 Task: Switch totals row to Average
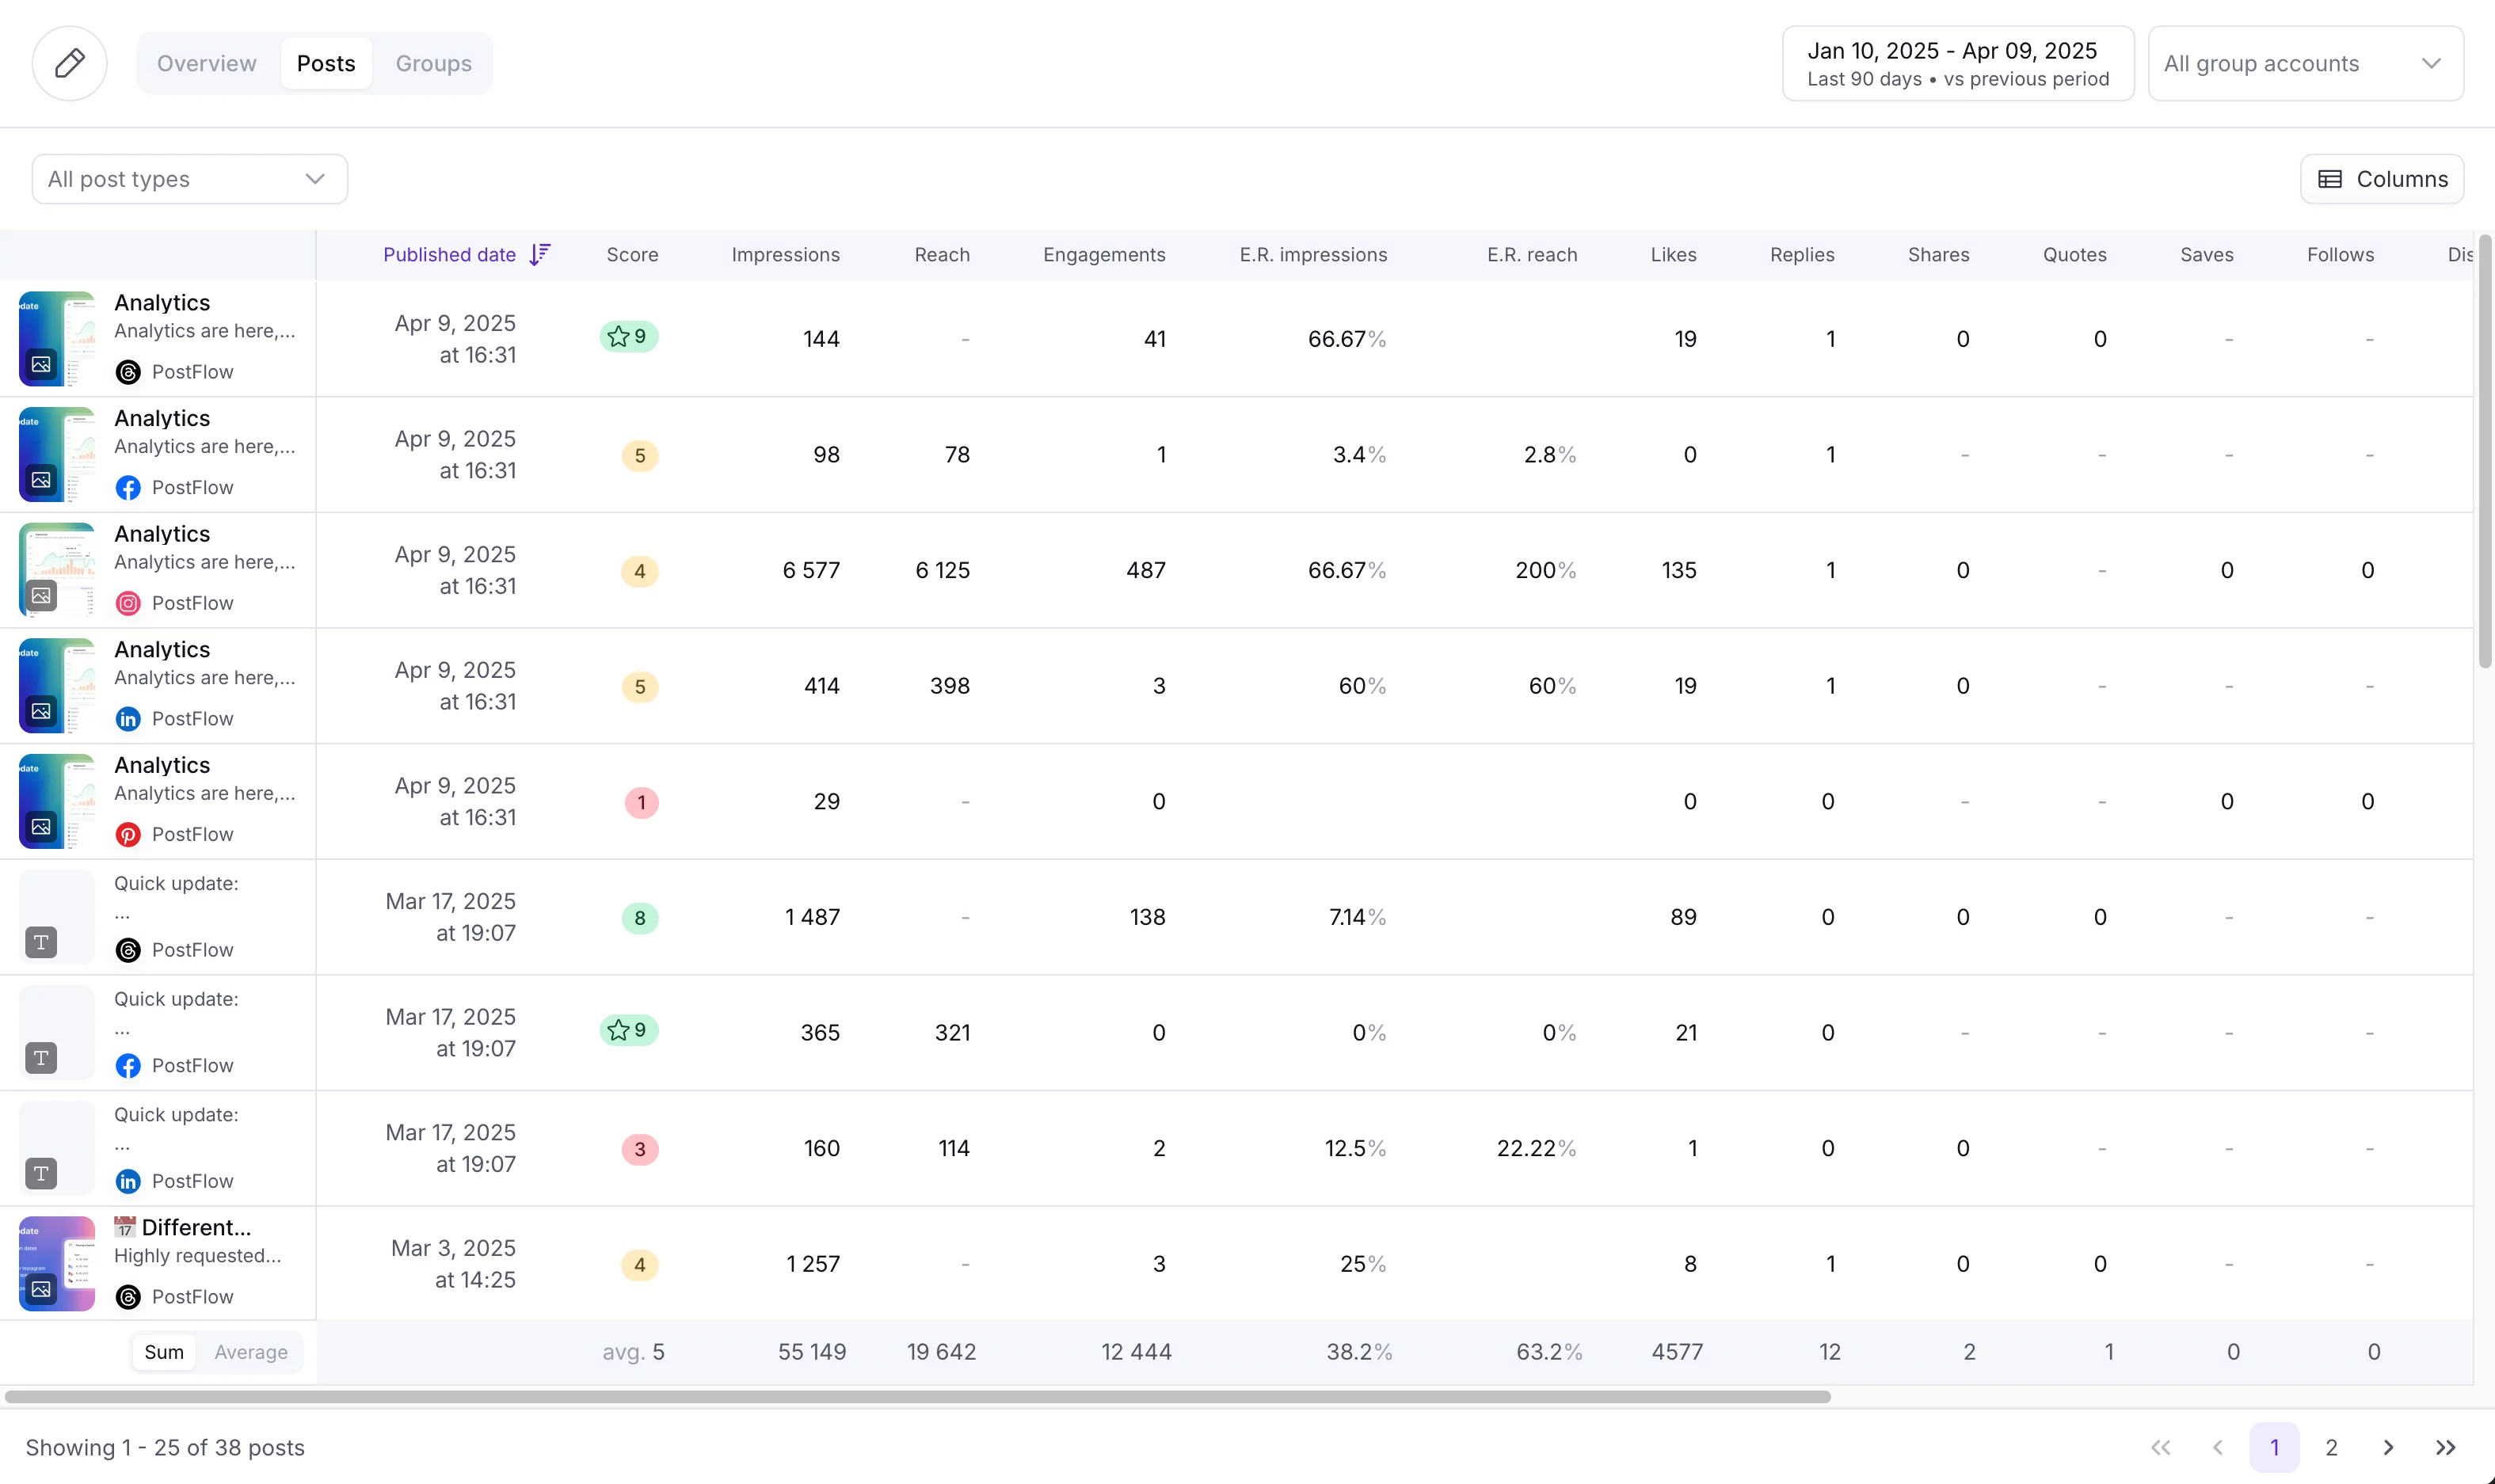[x=251, y=1351]
